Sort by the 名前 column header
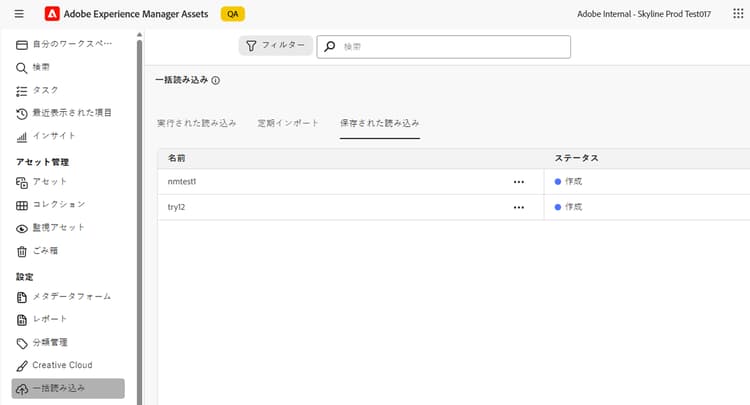This screenshot has height=405, width=750. 176,158
